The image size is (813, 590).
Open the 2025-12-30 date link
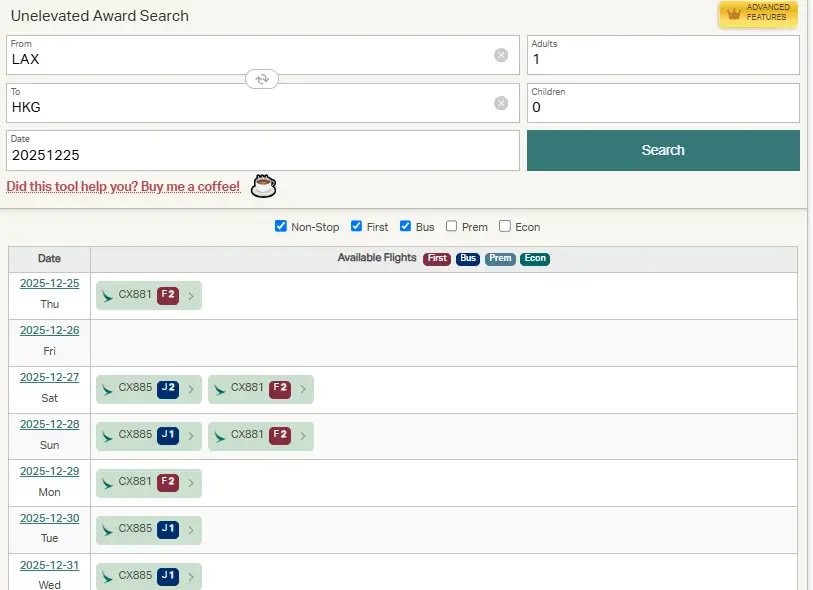point(50,518)
